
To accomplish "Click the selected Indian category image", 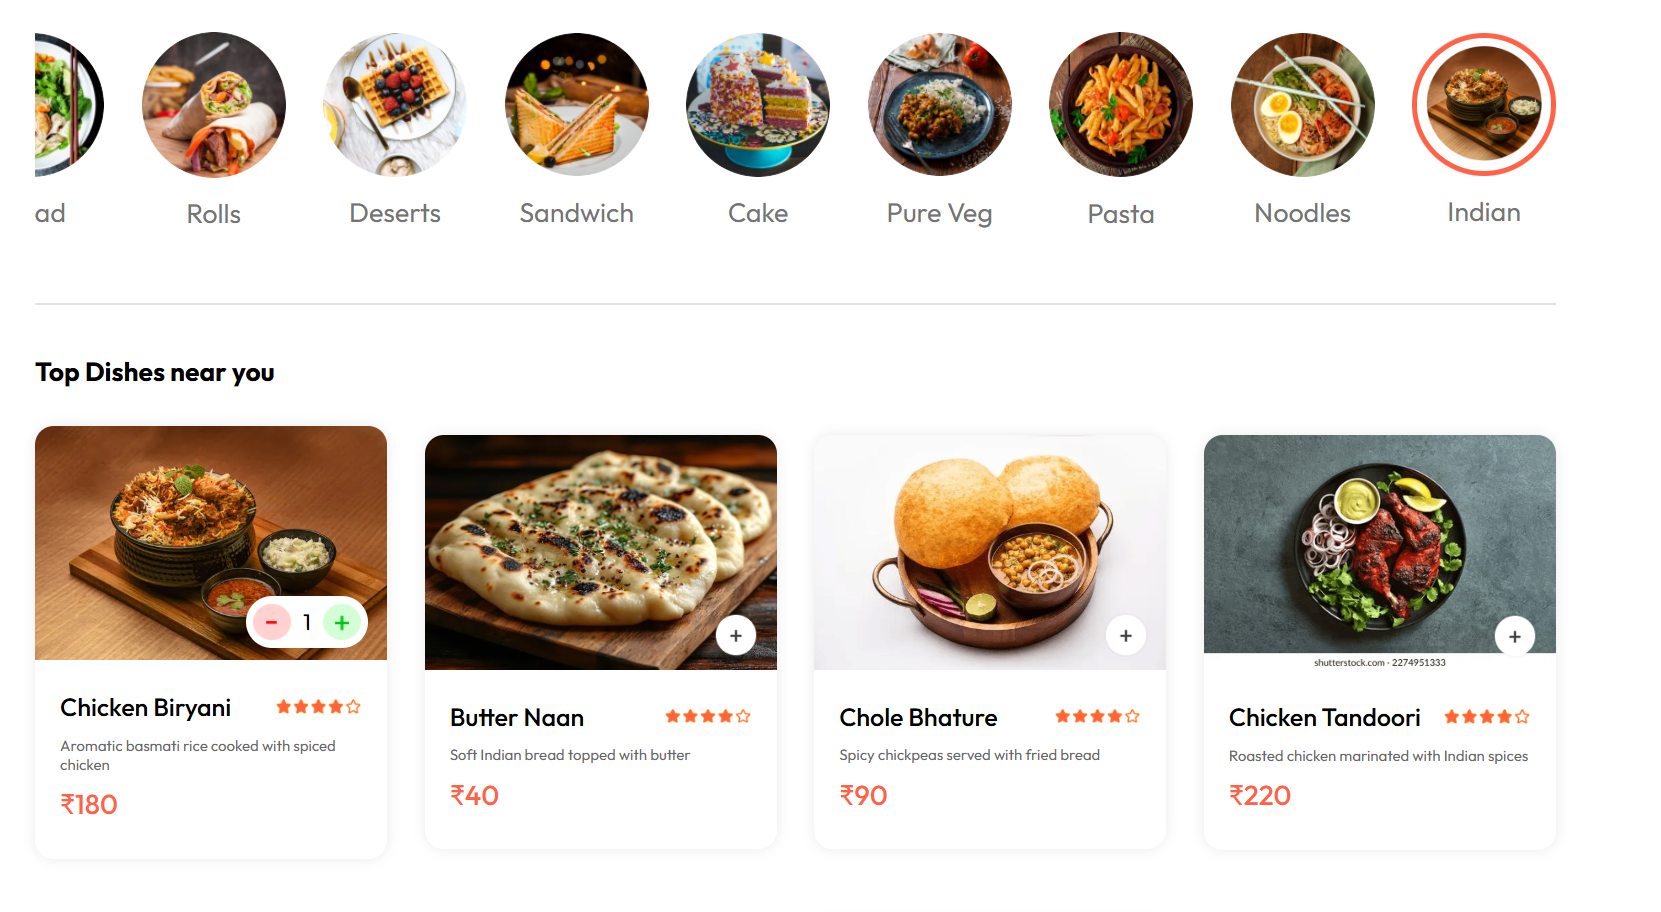I will coord(1484,105).
